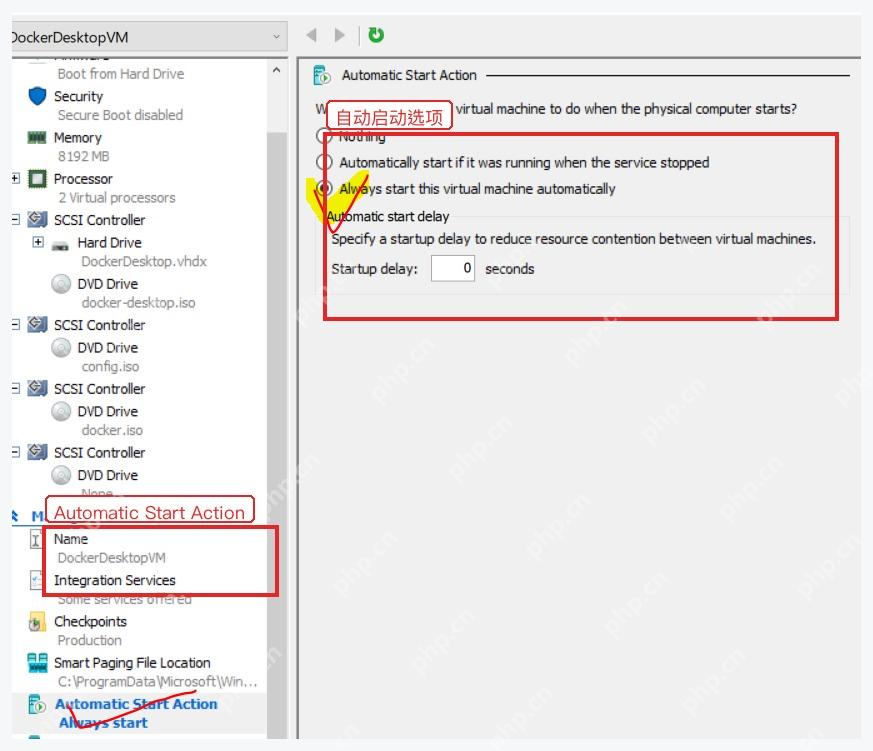Click the '2 Virtual processors' text
Screen dimensions: 873x751
[x=117, y=198]
